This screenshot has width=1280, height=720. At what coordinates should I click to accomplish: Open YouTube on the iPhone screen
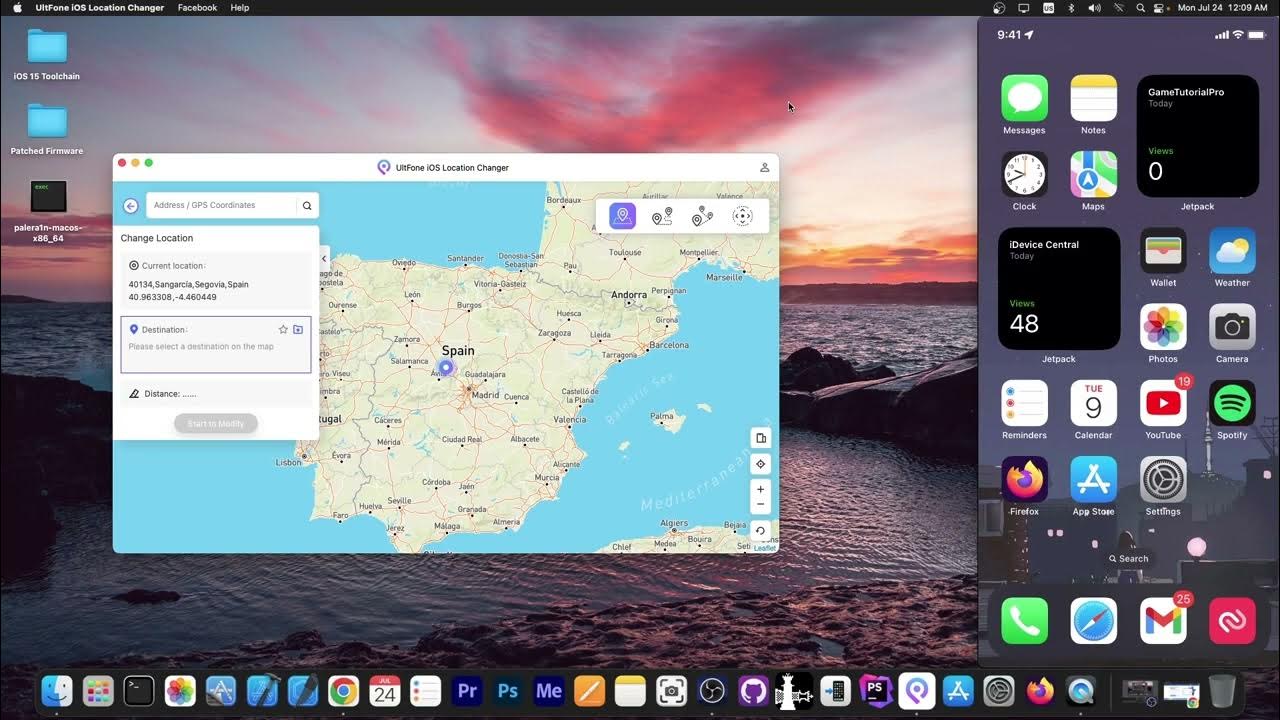coord(1163,403)
